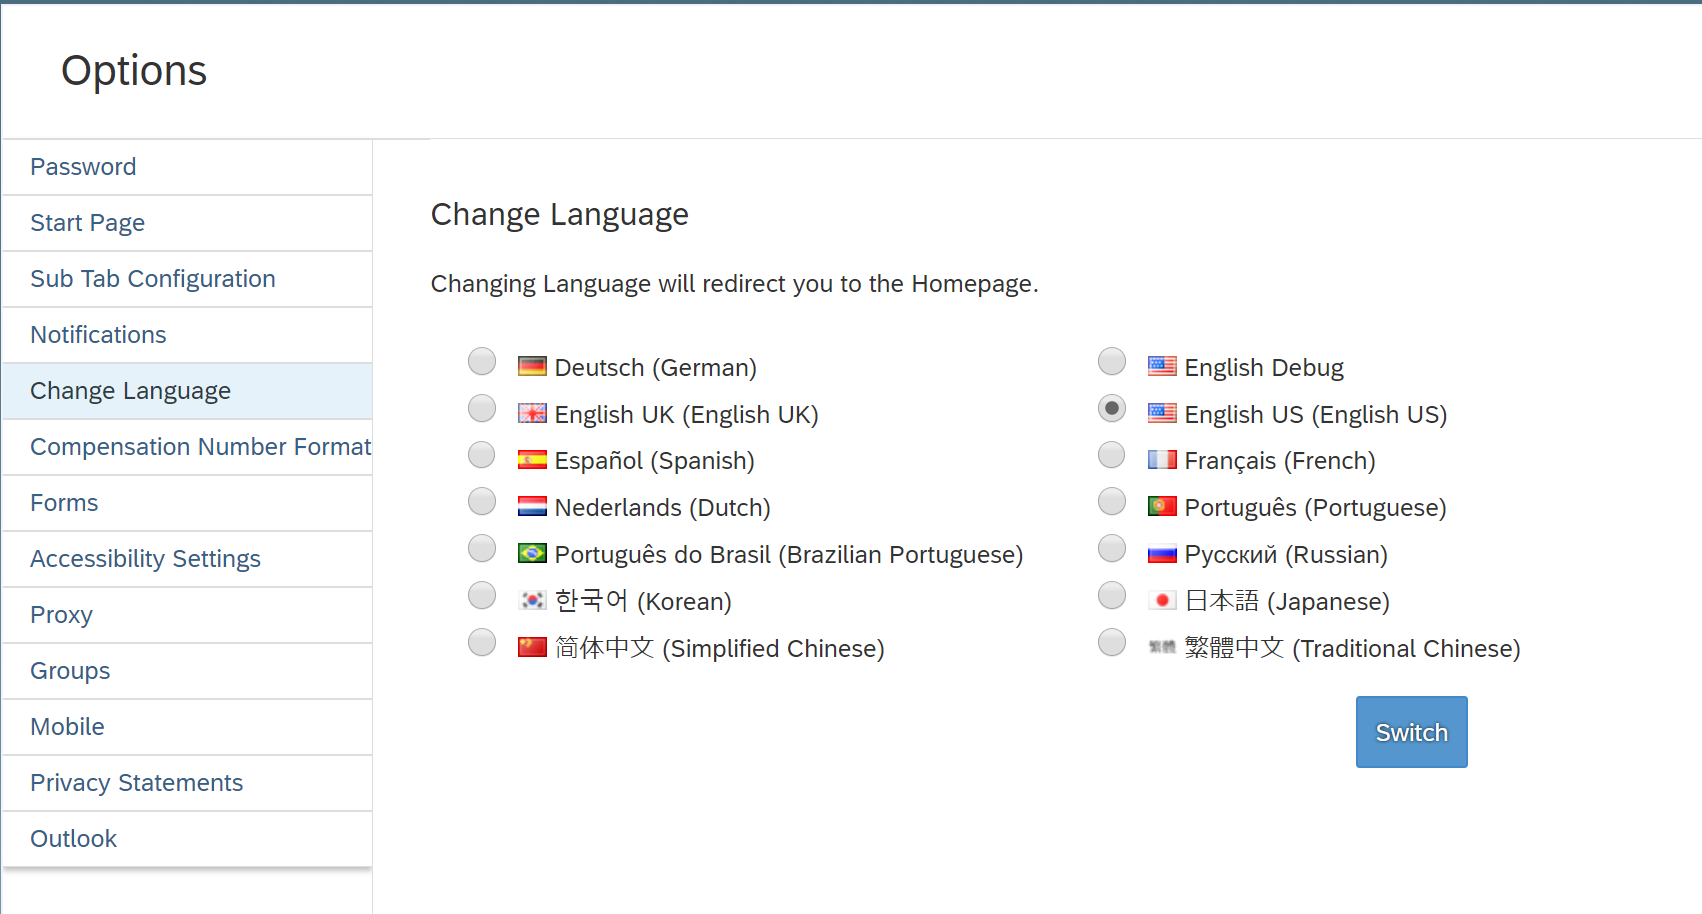Click the 日本語 (Japanese) label

coord(1287,601)
